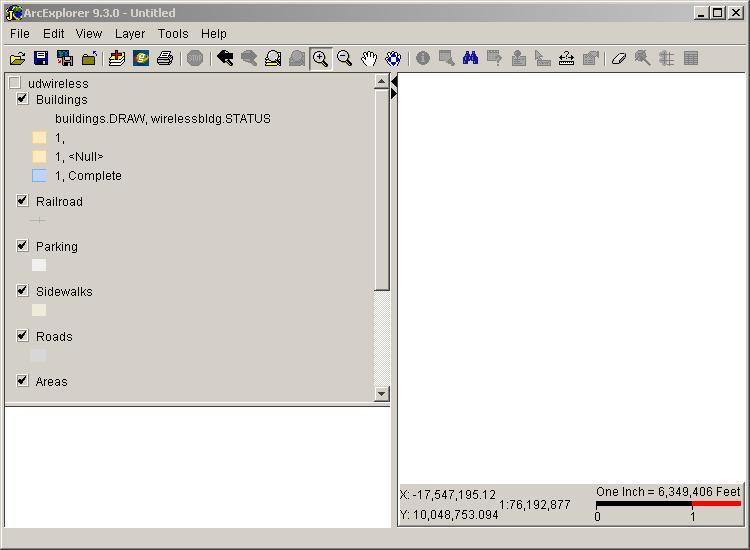
Task: Click the close project folder icon
Action: tap(89, 59)
